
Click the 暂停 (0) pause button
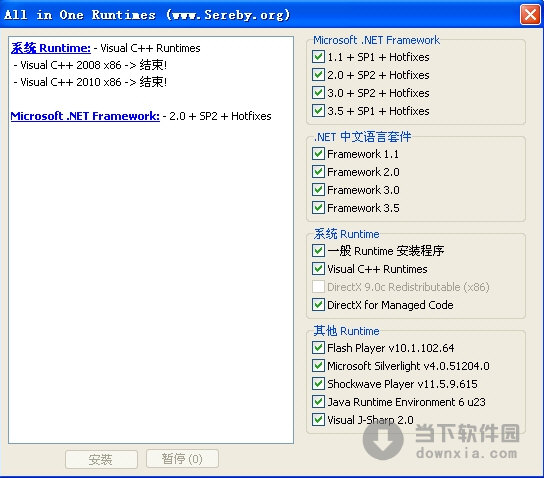182,459
